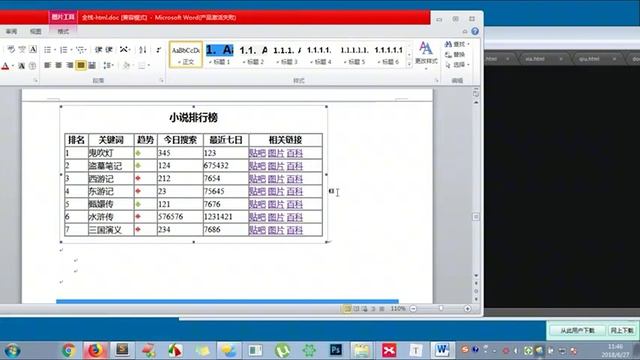Viewport: 640px width, 360px height.
Task: Select the 标题 6 heading style
Action: 388,54
